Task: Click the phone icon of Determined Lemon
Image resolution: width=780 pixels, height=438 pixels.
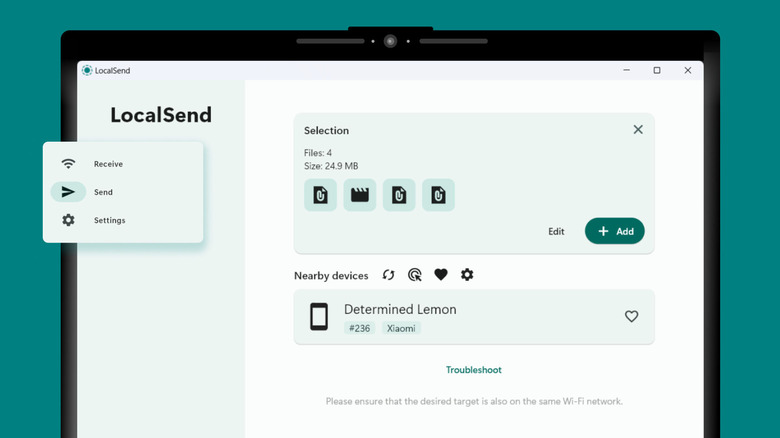Action: click(x=319, y=317)
